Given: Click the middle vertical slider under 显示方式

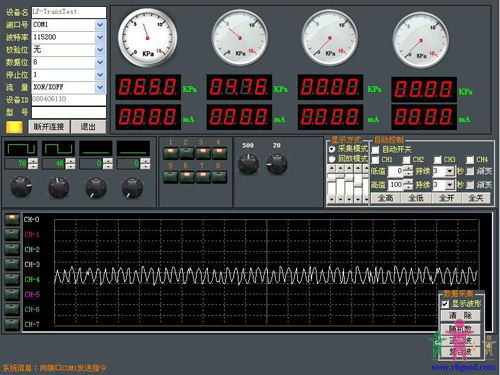Looking at the screenshot, I should [349, 184].
